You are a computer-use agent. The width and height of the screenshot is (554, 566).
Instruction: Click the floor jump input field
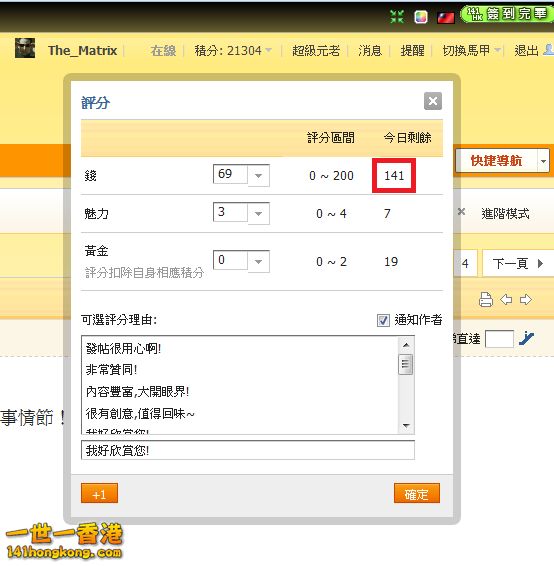(499, 339)
